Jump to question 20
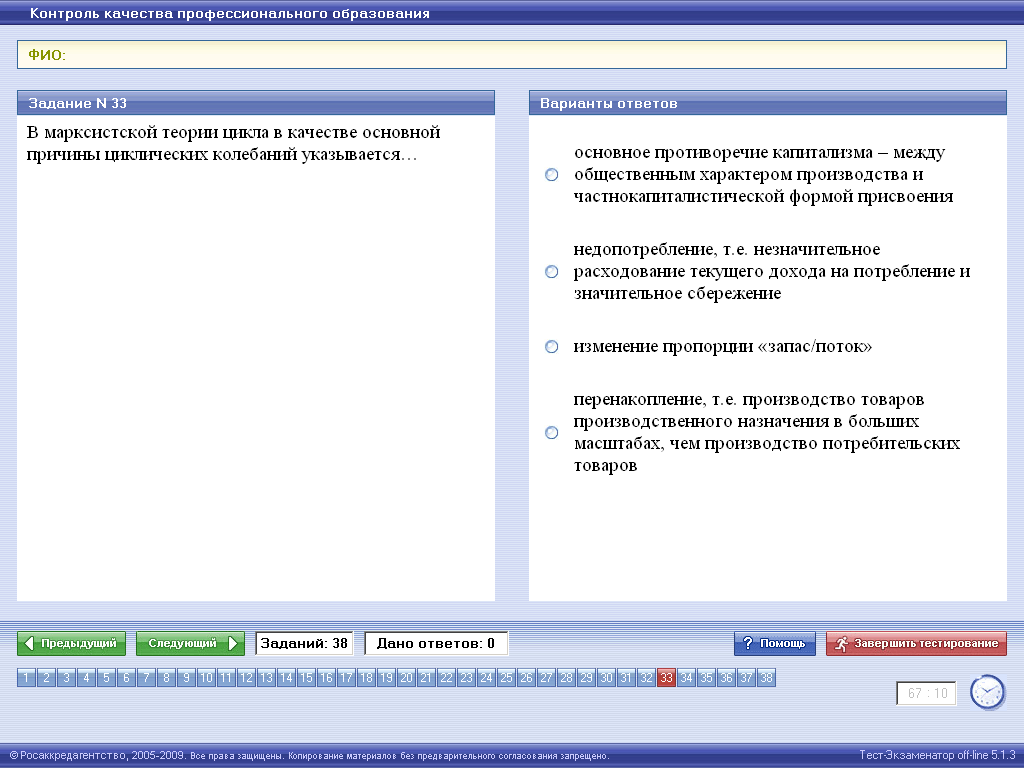The width and height of the screenshot is (1024, 768). pos(406,678)
